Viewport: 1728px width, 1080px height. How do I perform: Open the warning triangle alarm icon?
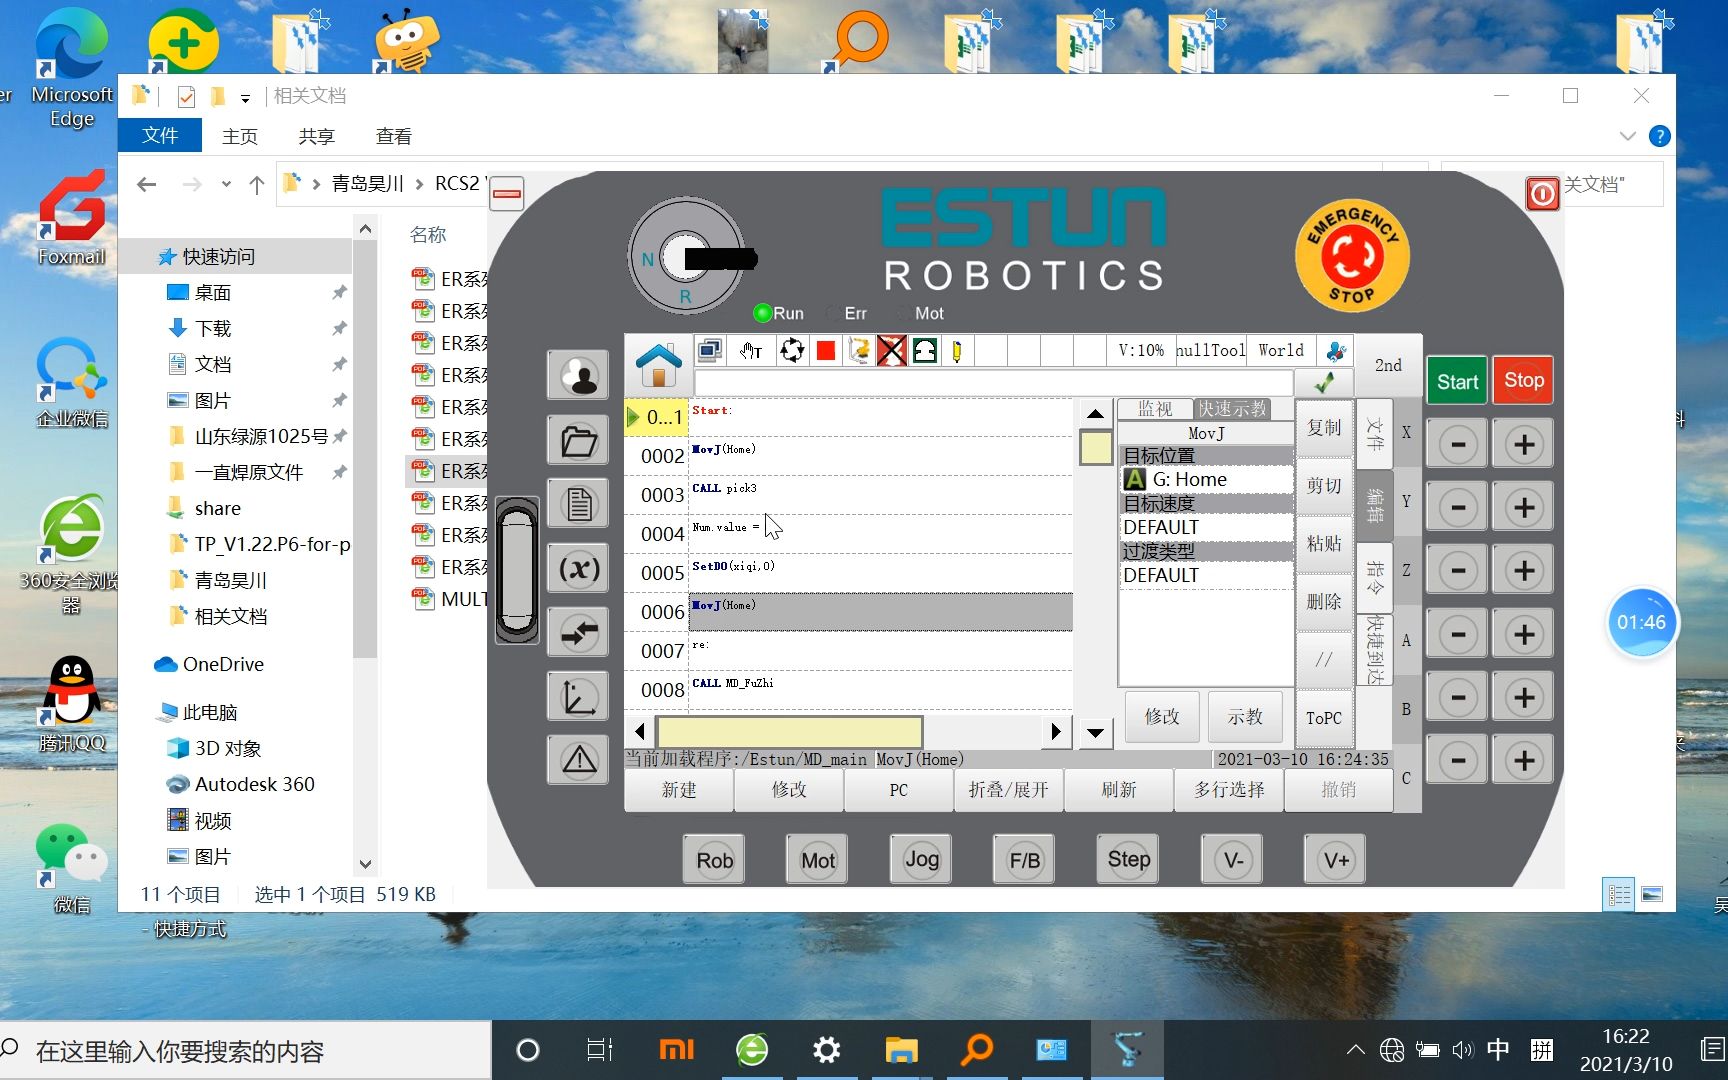[x=578, y=760]
